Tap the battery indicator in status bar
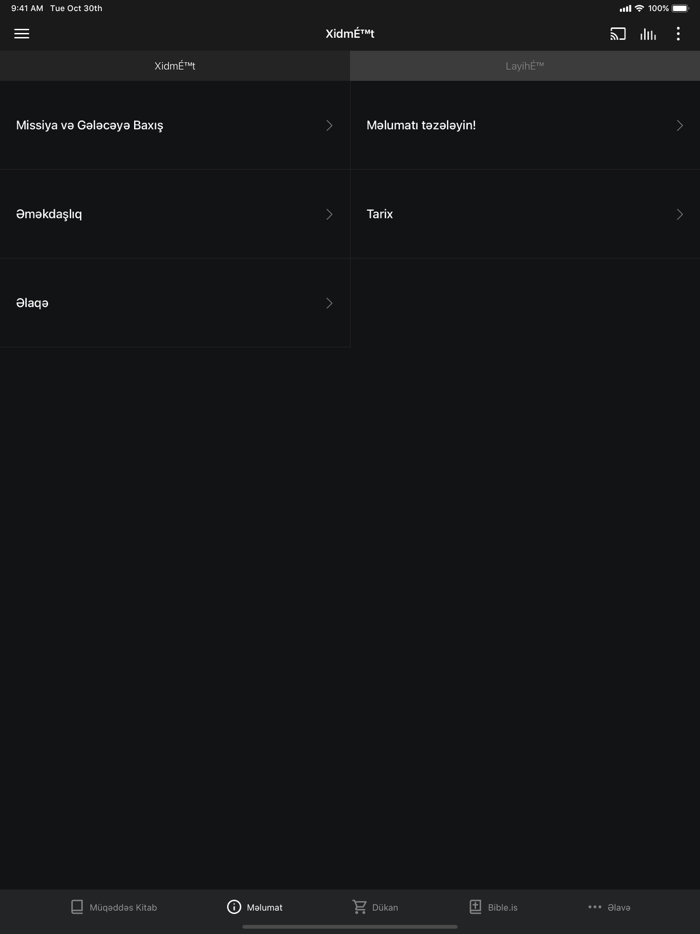Screen dimensions: 700x934 pos(681,8)
